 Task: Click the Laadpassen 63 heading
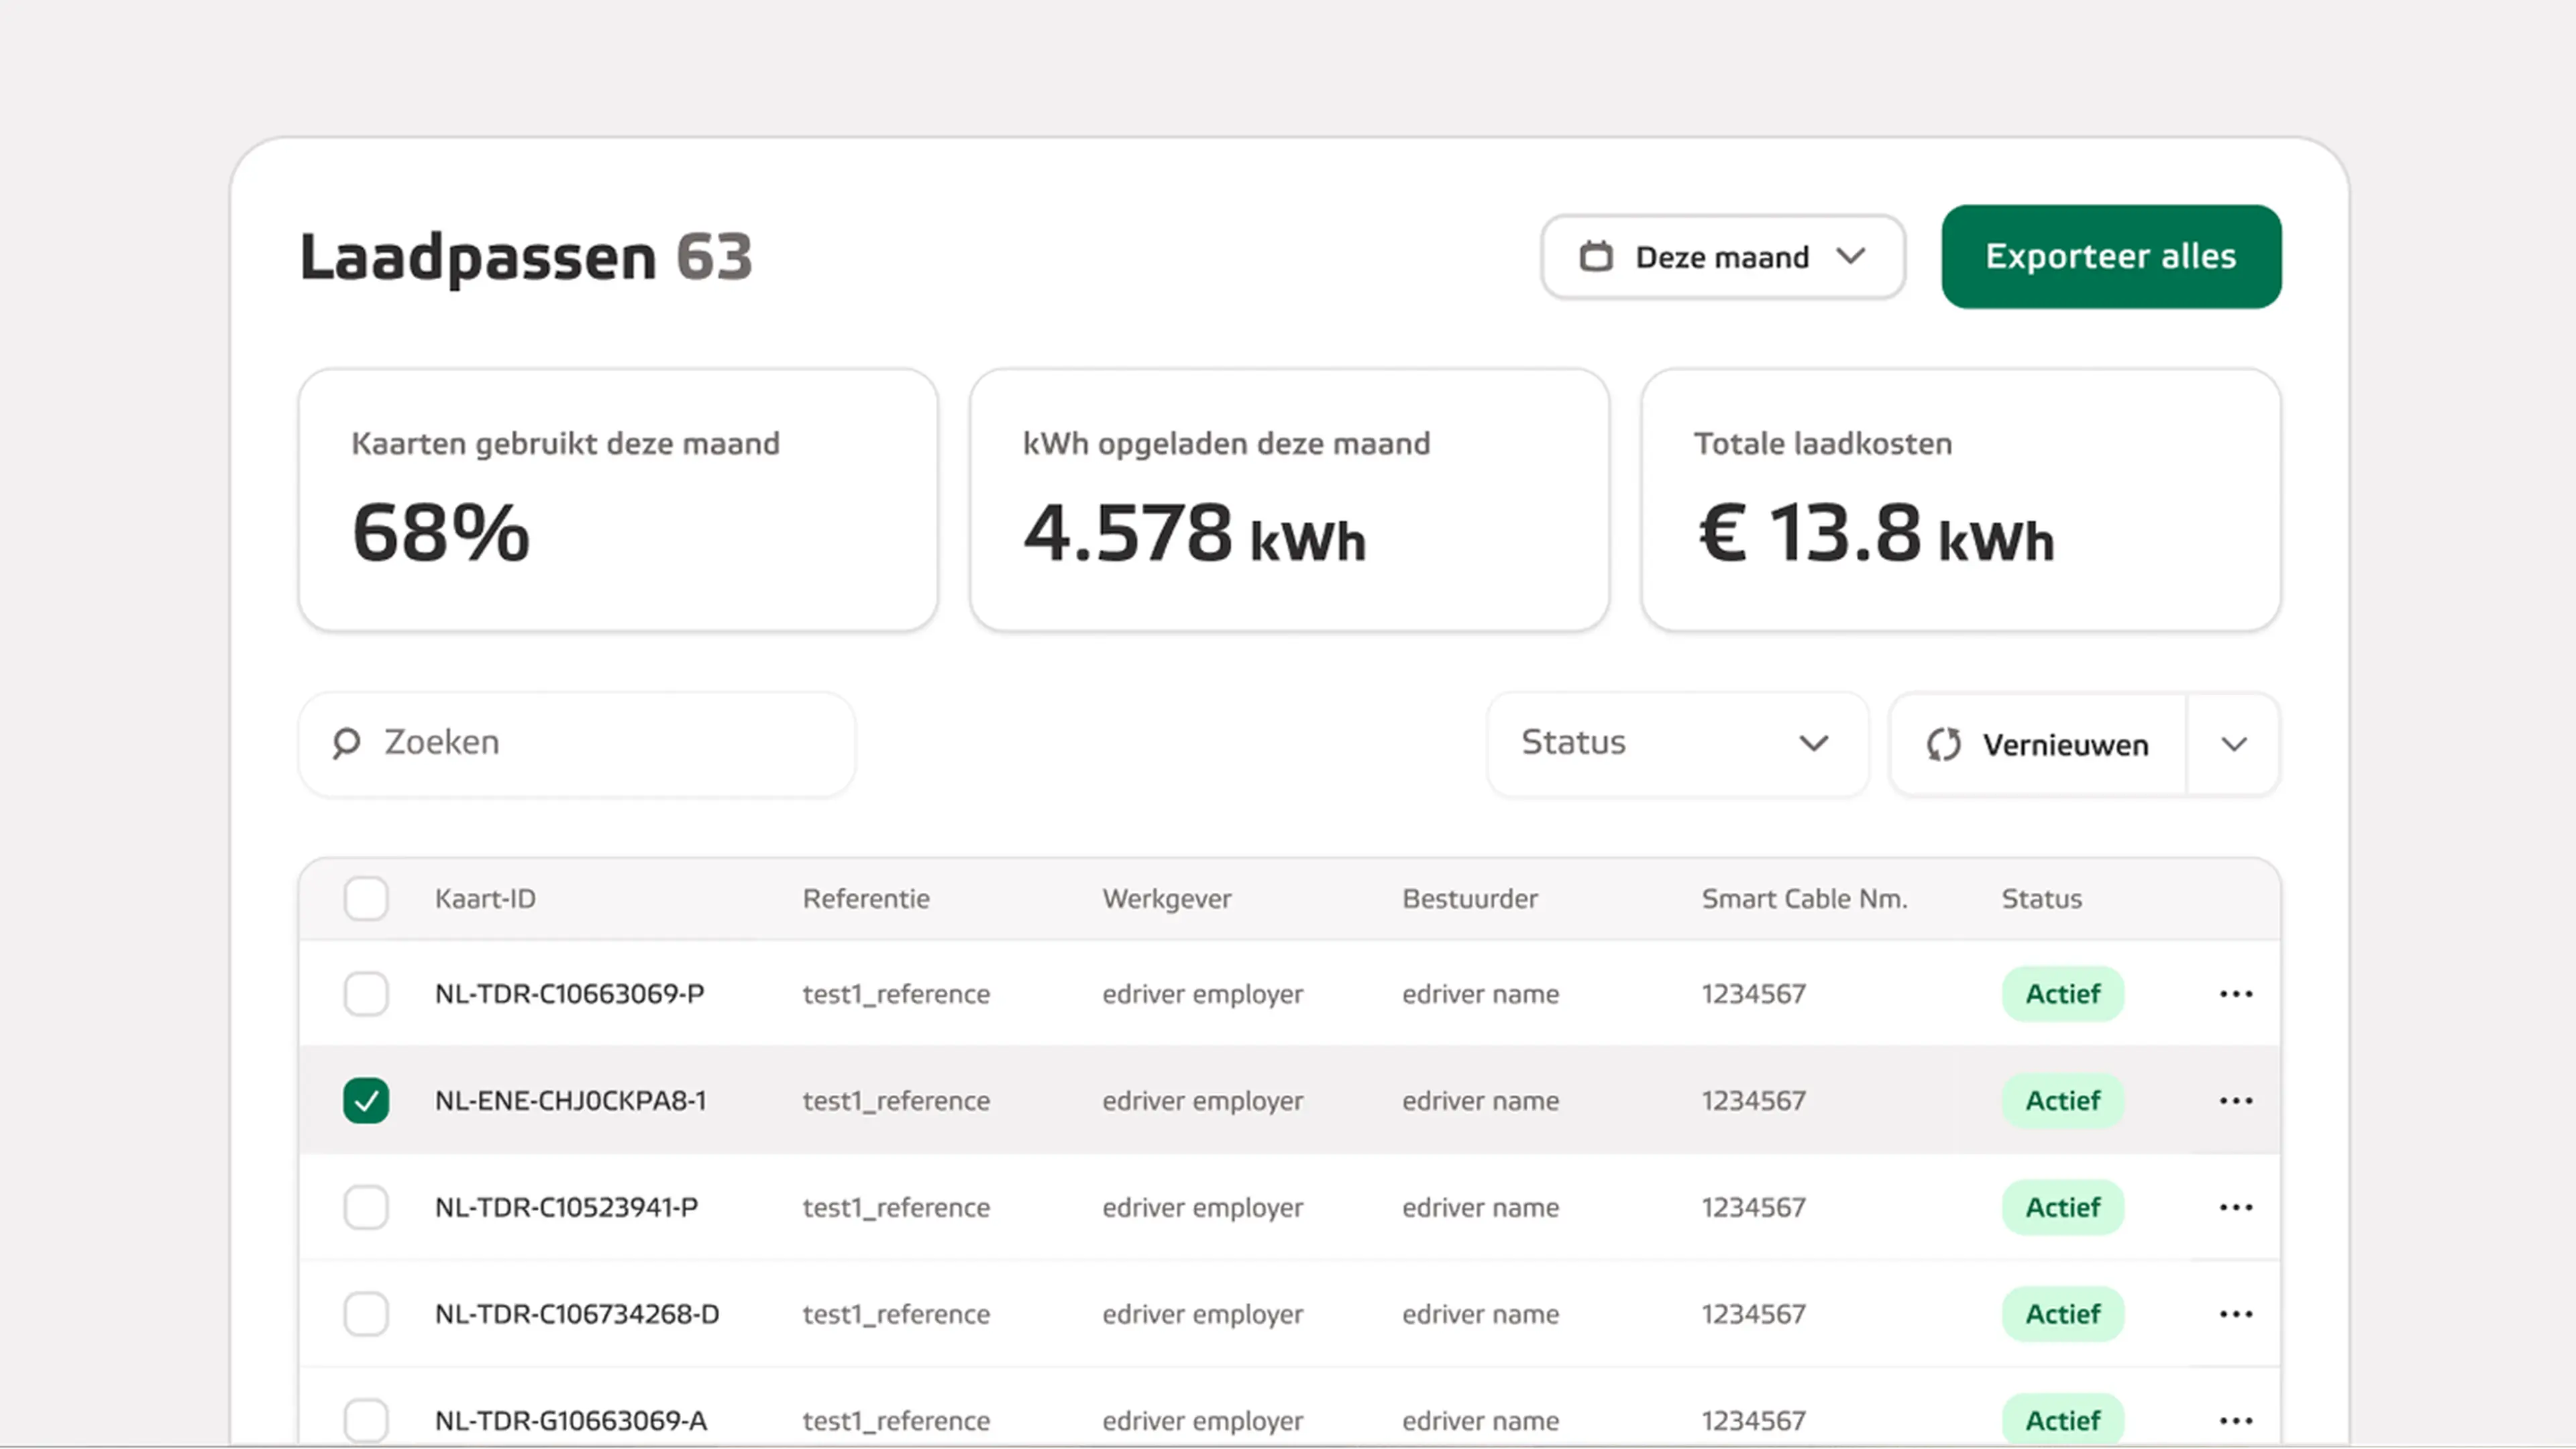(x=526, y=258)
